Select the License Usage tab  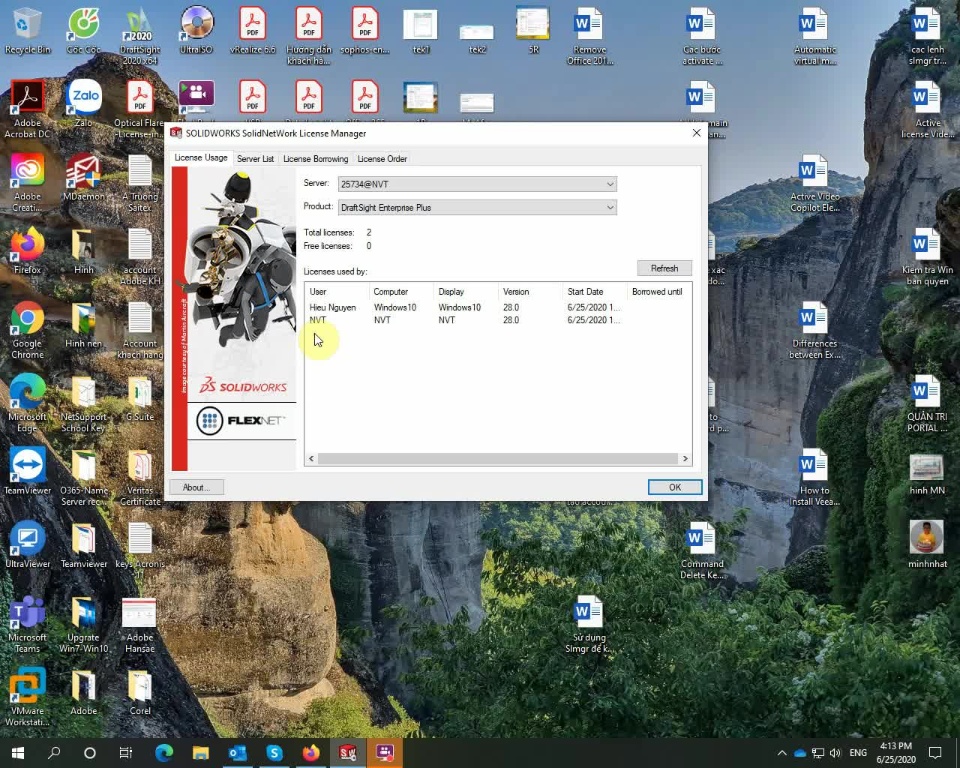tap(201, 157)
